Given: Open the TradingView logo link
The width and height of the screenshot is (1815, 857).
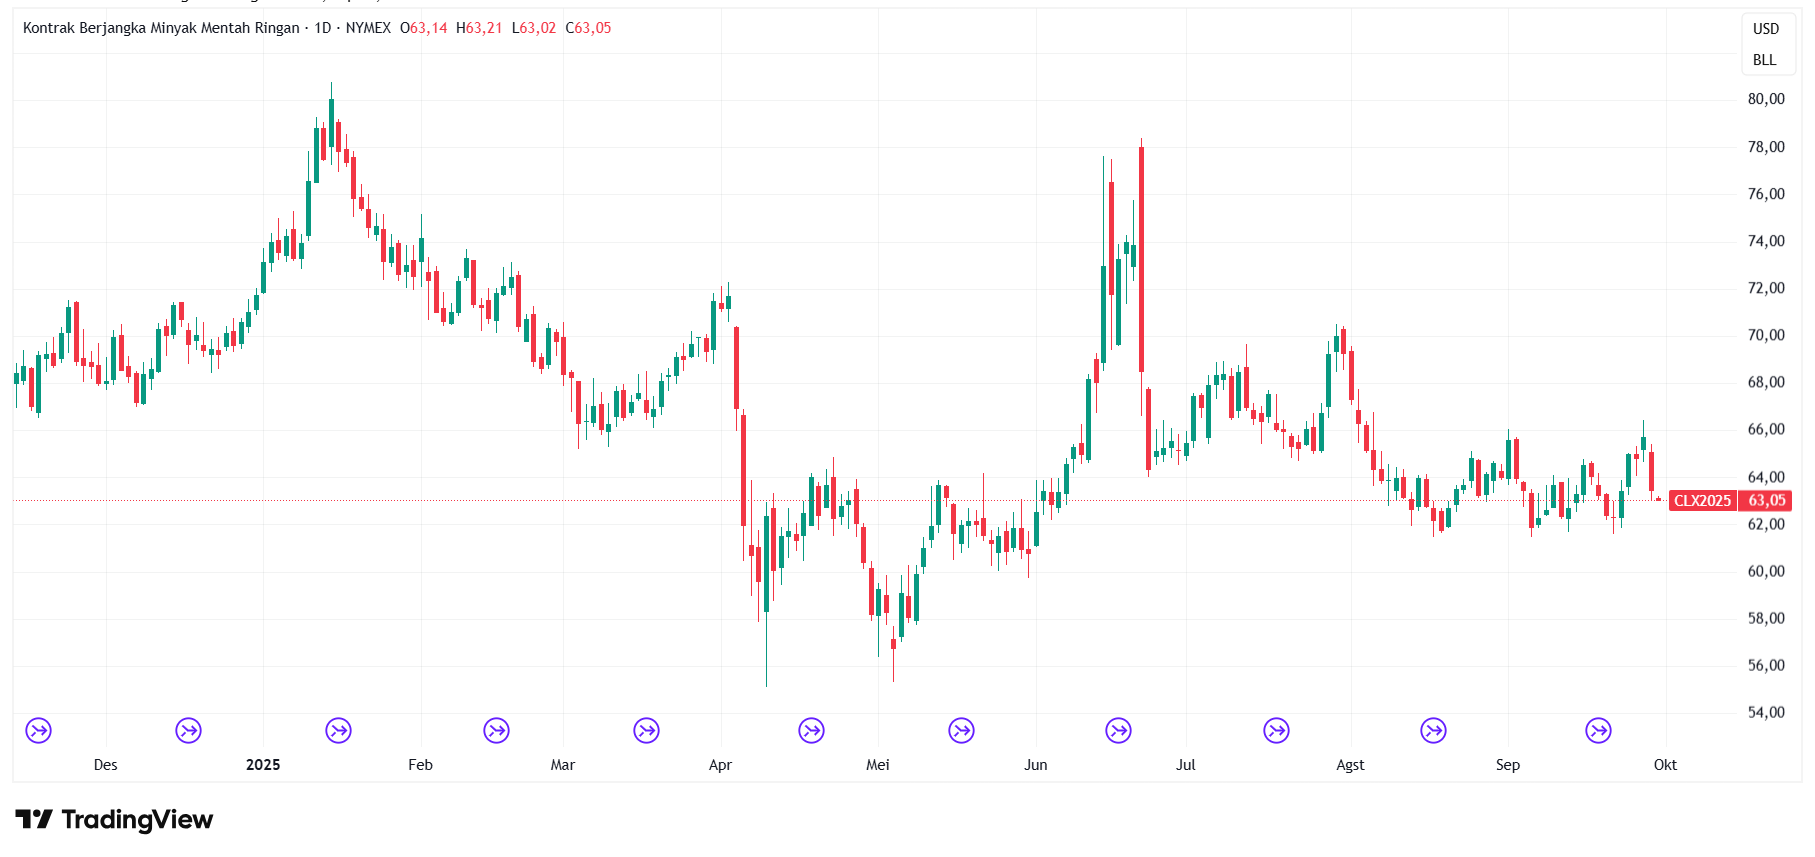Looking at the screenshot, I should [x=114, y=820].
